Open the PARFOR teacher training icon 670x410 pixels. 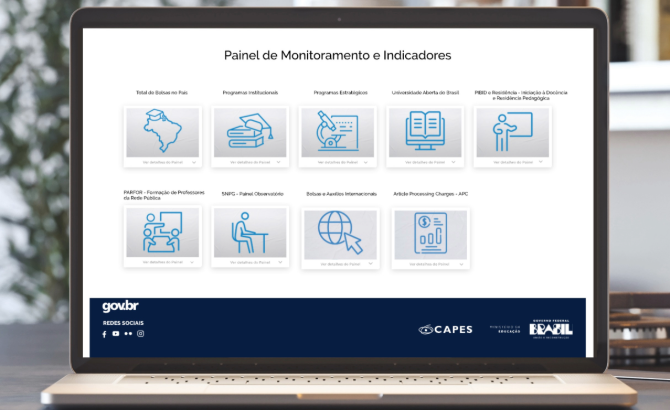(162, 232)
